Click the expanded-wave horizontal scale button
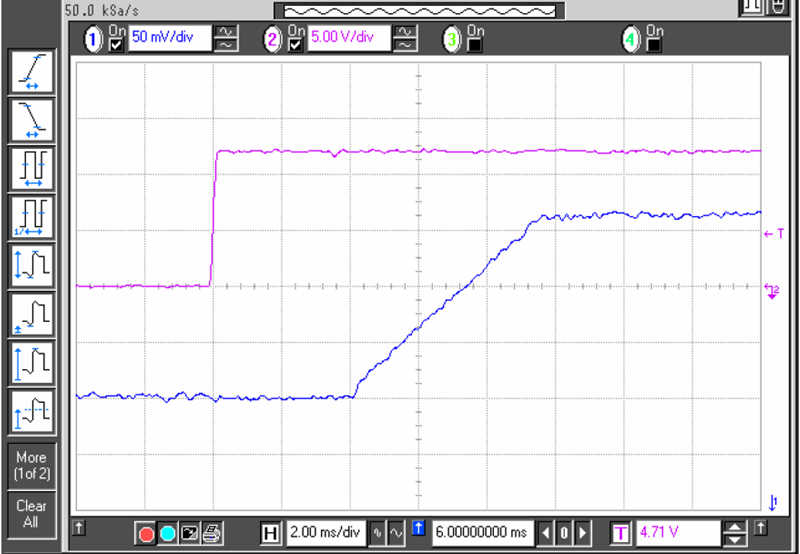800x554 pixels. [x=396, y=533]
